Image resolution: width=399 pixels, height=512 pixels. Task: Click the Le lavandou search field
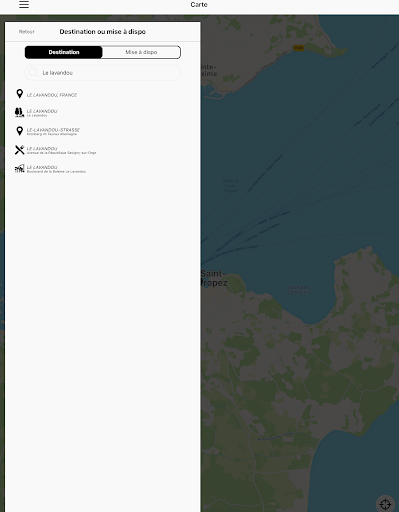click(x=103, y=72)
